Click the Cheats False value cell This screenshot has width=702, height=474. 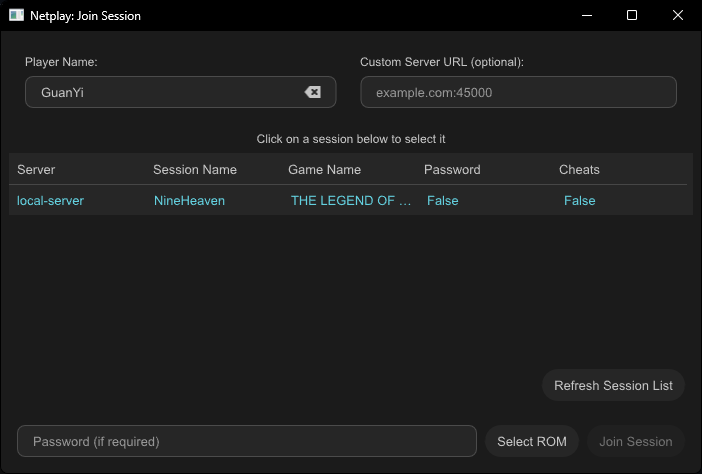[x=580, y=200]
